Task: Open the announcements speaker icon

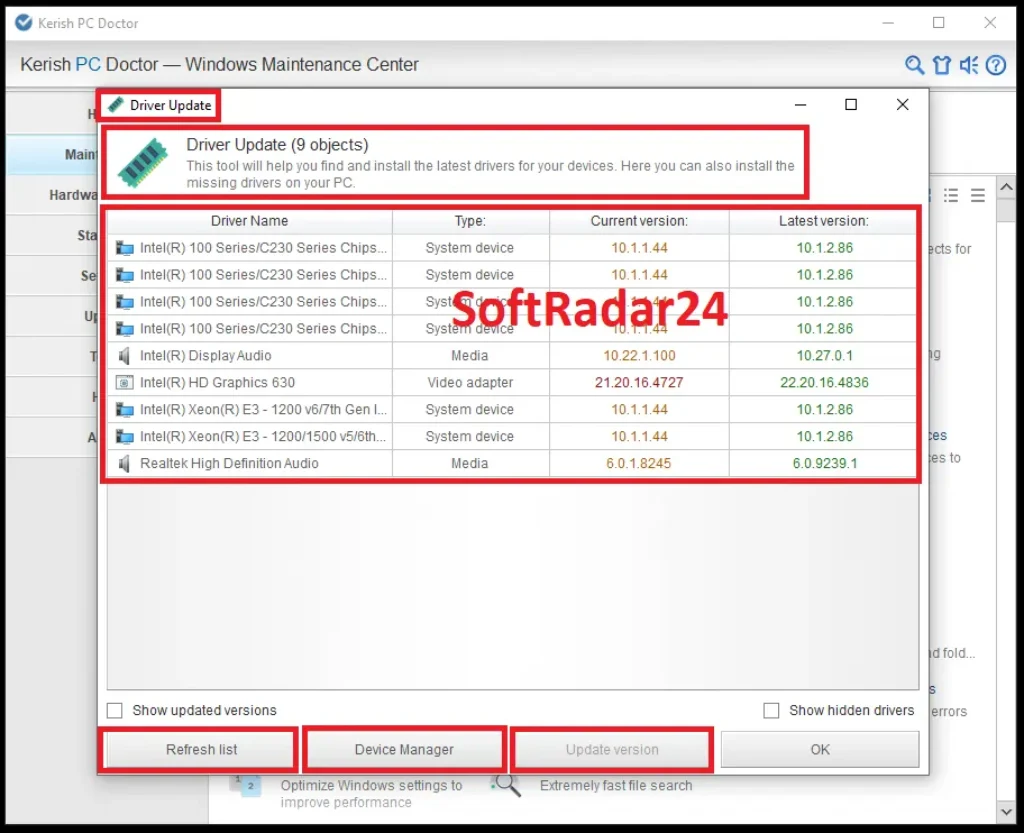Action: (967, 64)
